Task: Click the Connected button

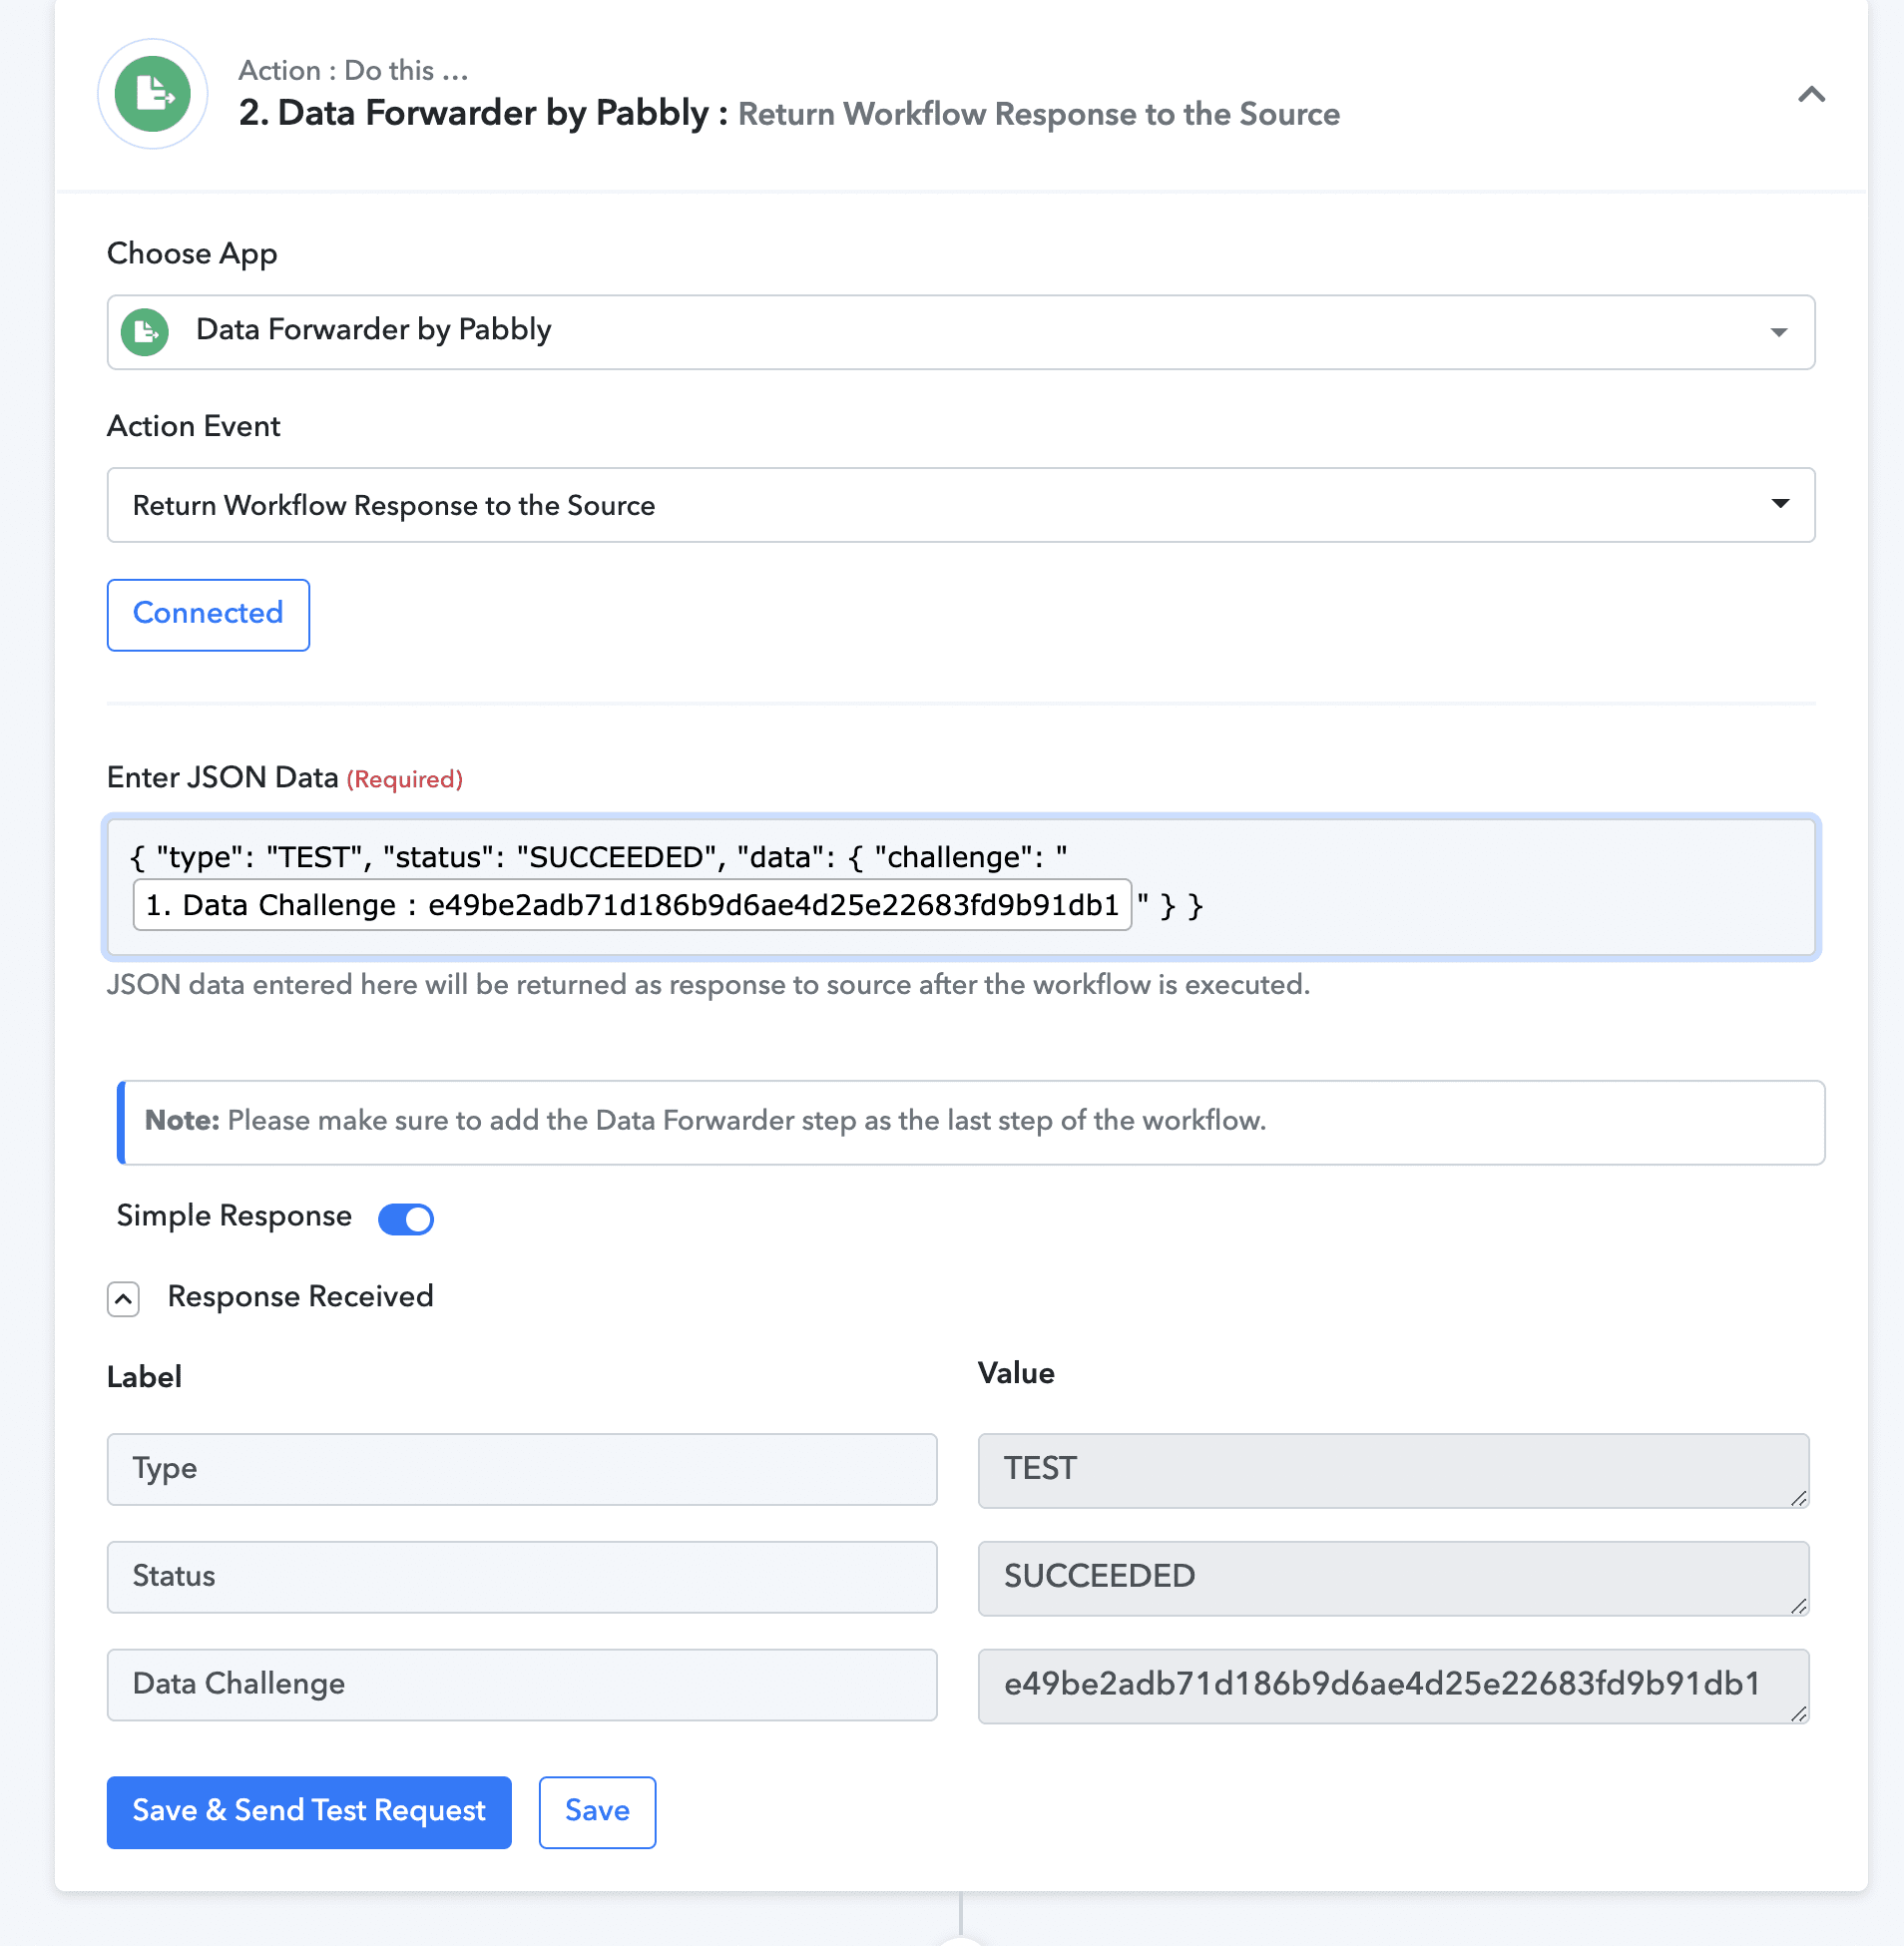Action: (208, 614)
